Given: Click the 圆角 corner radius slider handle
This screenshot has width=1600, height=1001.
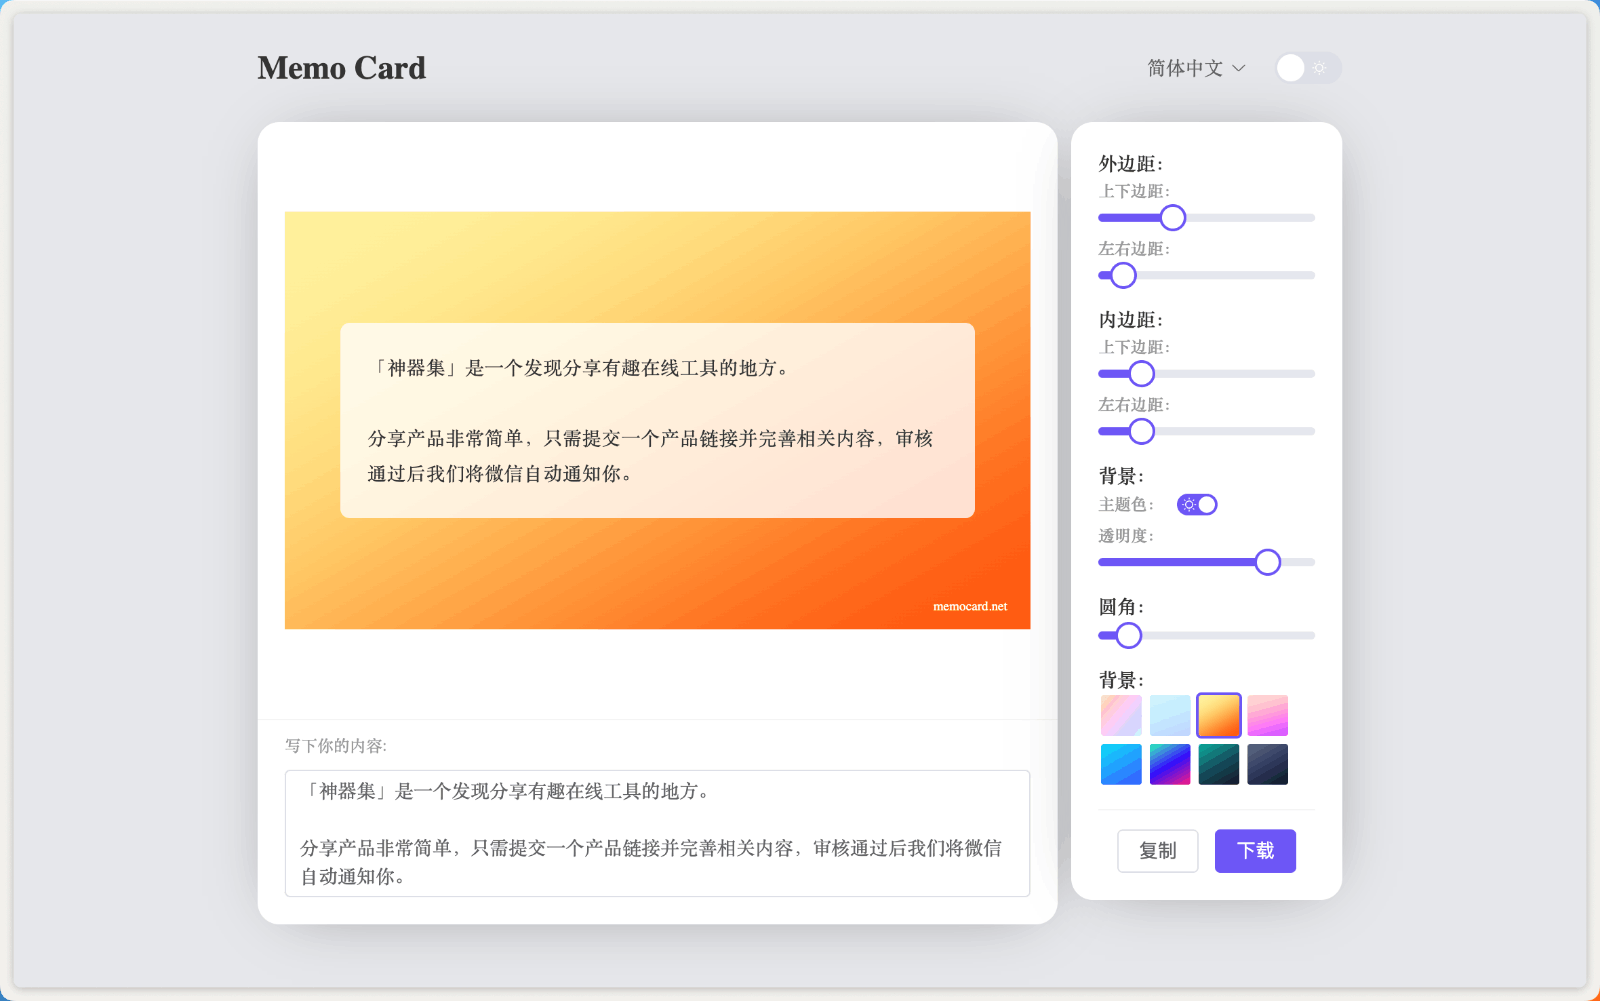Looking at the screenshot, I should [x=1129, y=635].
